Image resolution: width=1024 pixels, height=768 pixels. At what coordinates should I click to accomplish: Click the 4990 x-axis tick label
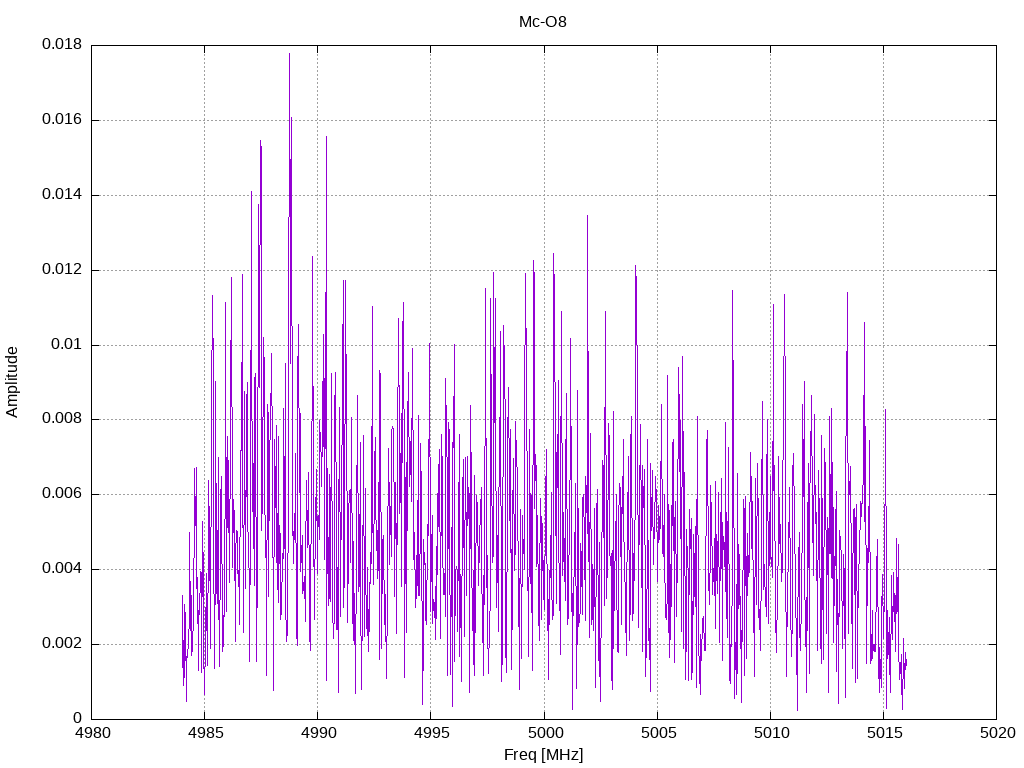pyautogui.click(x=318, y=733)
